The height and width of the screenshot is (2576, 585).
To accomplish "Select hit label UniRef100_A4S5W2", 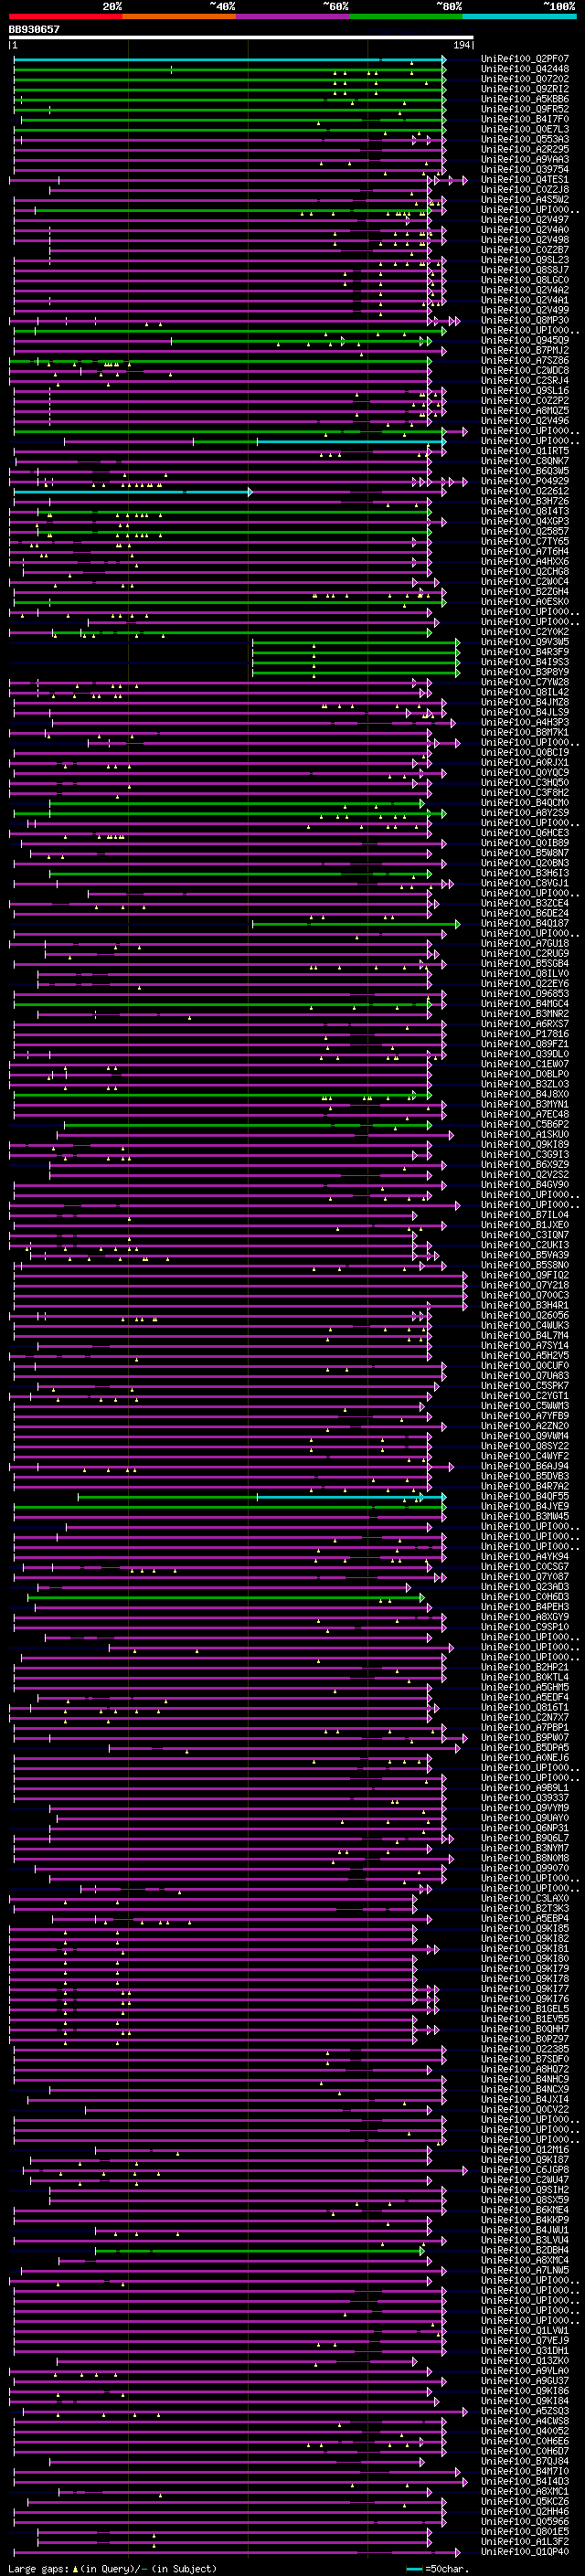I will pyautogui.click(x=525, y=199).
